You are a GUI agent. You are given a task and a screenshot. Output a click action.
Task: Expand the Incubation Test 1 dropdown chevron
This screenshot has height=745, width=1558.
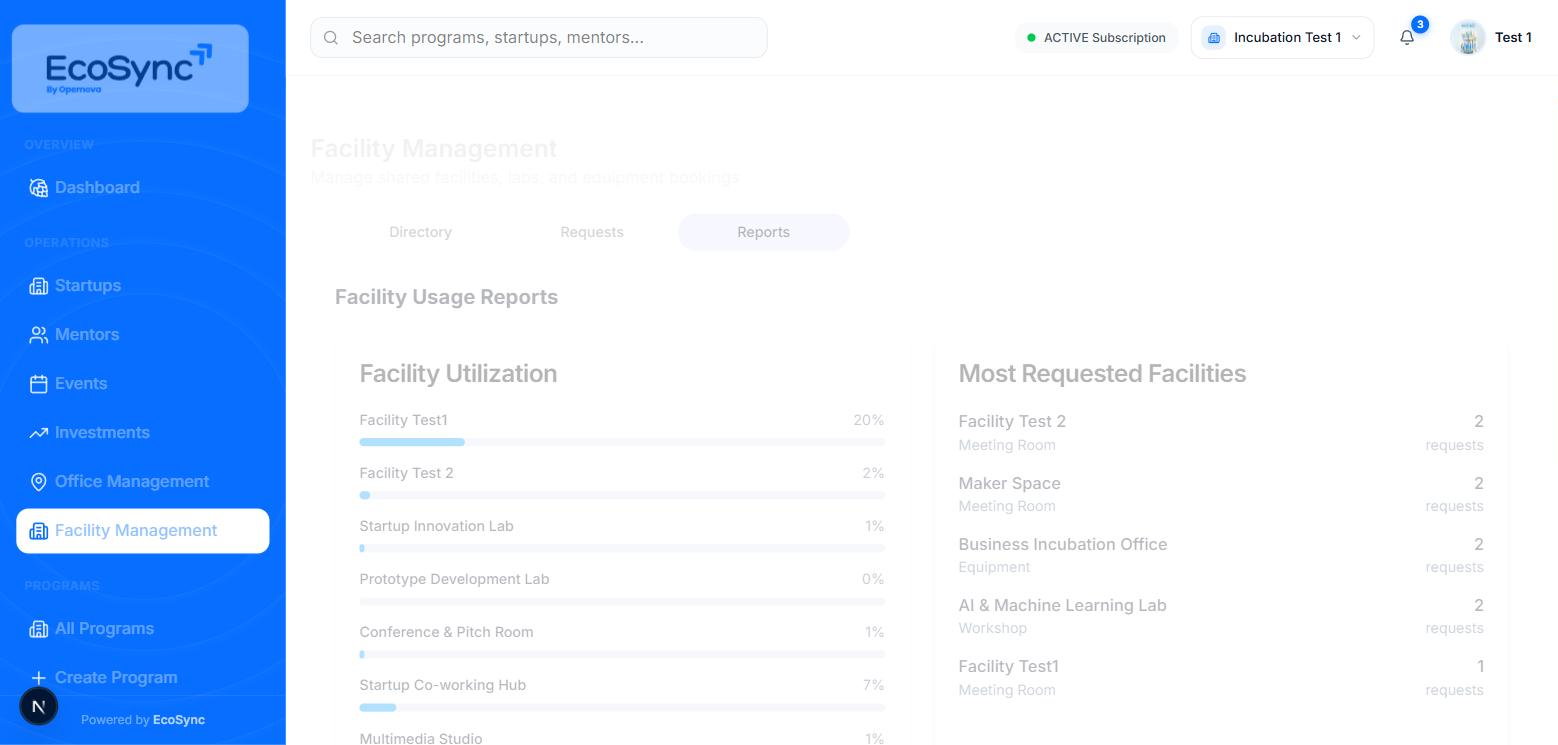coord(1356,38)
